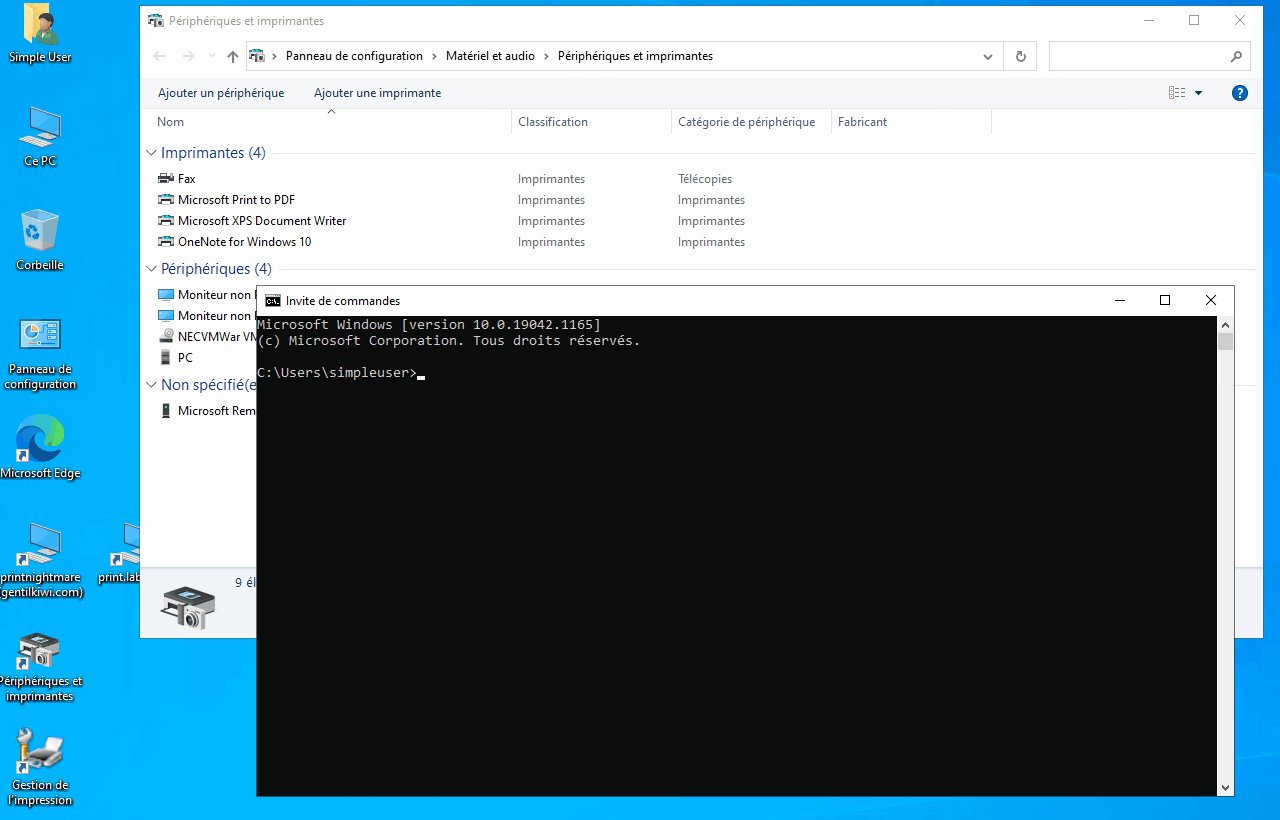
Task: Click the change view layout icon
Action: (1177, 93)
